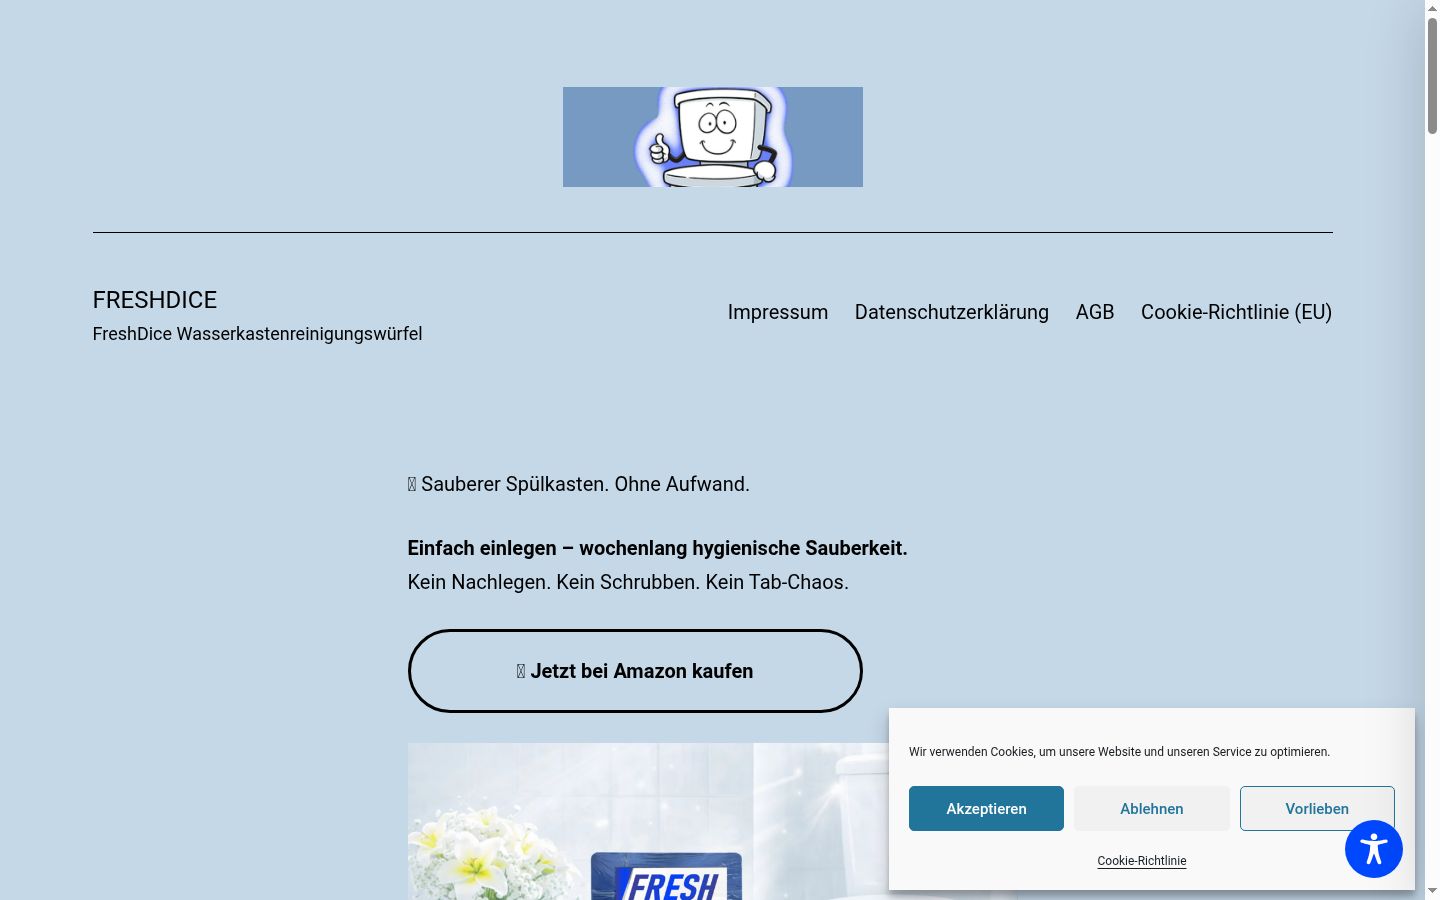Click text 'Einfach einlegen – wochenlang hygienische Sauberkeit.'
1440x900 pixels.
(657, 548)
